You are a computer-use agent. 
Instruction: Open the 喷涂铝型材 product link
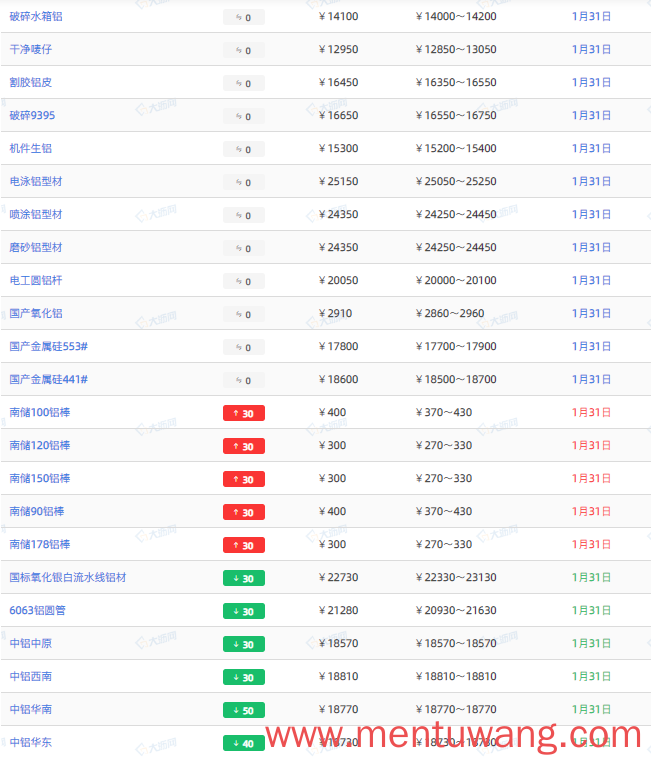(36, 215)
